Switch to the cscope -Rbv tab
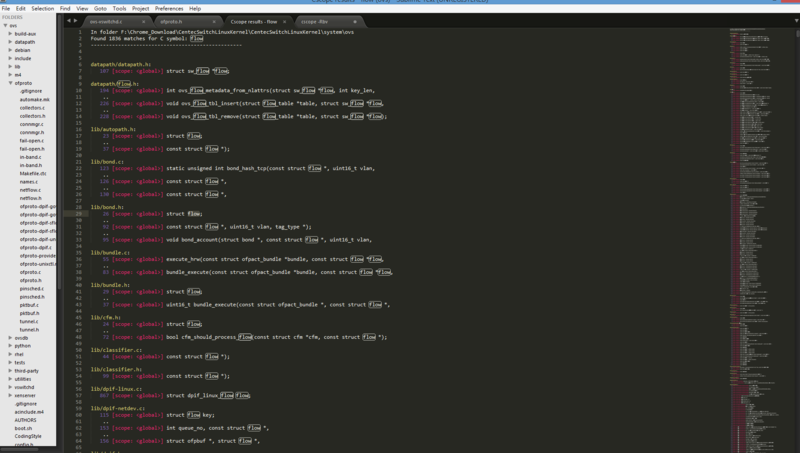Viewport: 800px width, 453px height. click(x=314, y=22)
